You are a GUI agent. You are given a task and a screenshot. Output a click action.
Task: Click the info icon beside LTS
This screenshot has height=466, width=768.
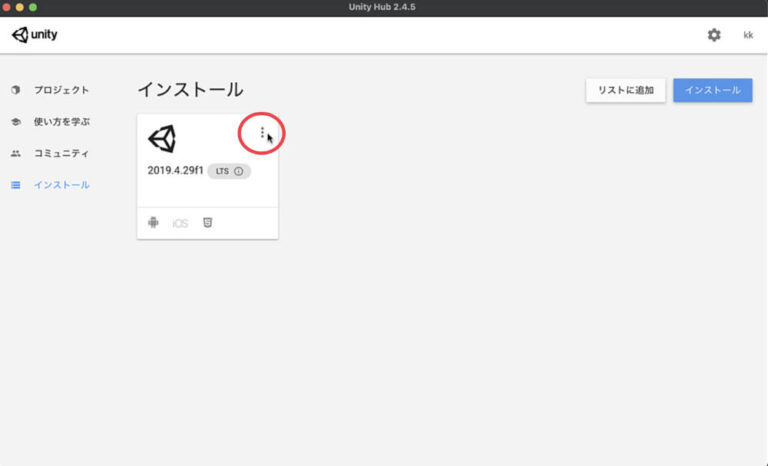click(x=239, y=171)
